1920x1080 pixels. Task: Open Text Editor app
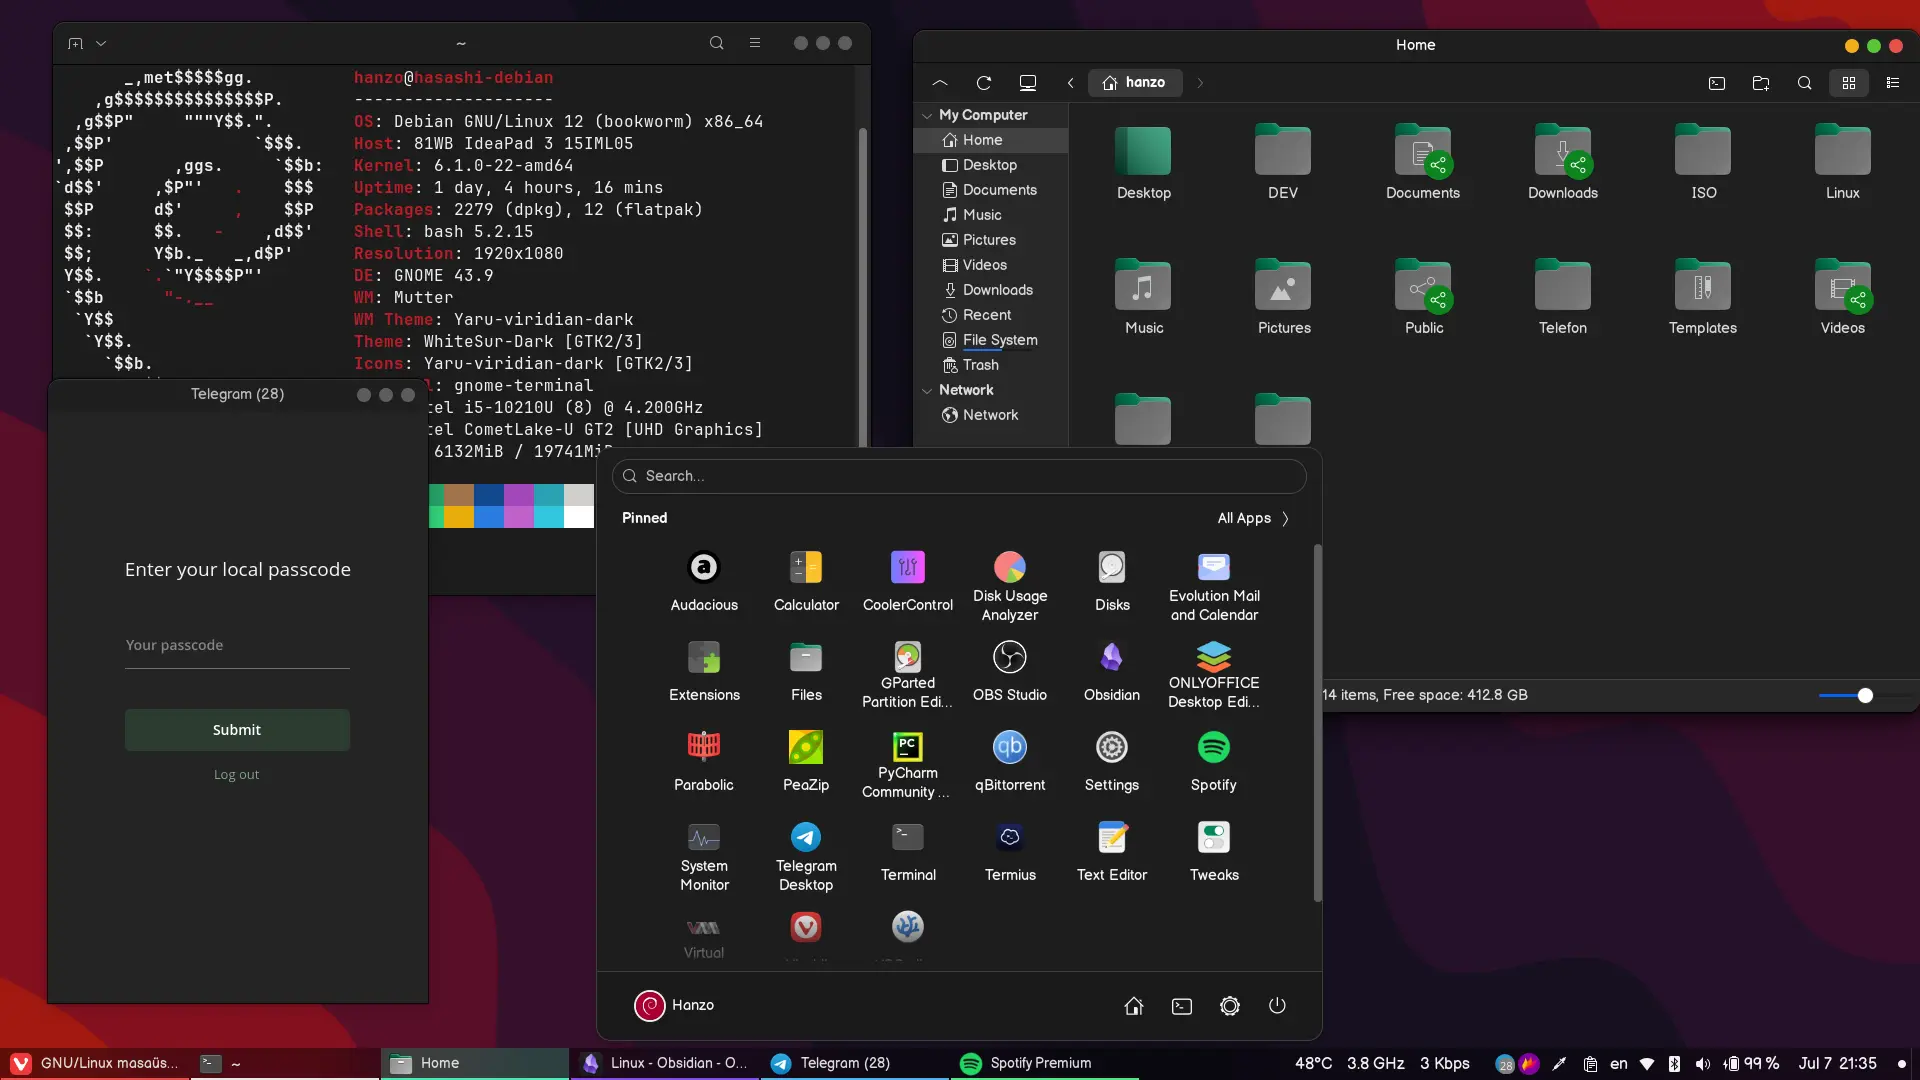(1112, 850)
